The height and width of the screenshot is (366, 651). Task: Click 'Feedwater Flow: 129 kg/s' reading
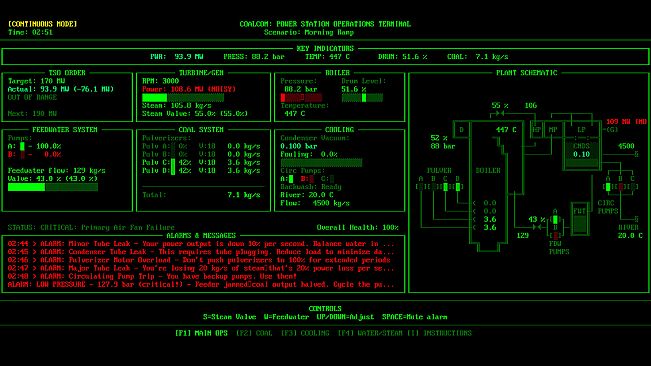pos(56,171)
